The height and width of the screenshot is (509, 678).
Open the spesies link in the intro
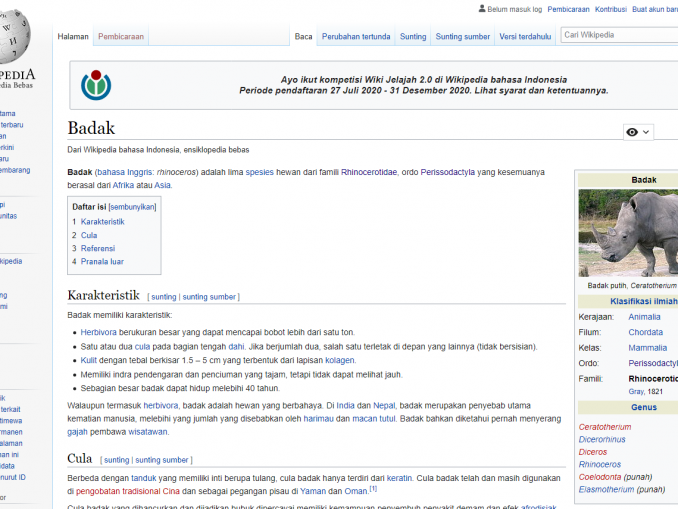point(259,172)
